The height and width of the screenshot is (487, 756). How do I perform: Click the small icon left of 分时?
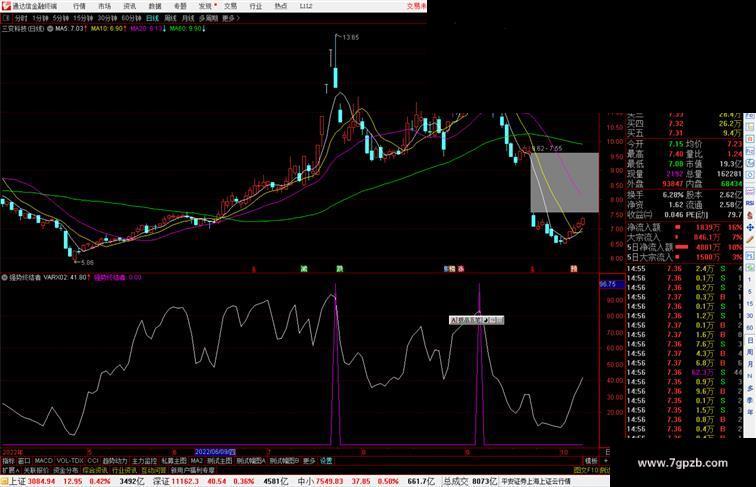click(6, 18)
